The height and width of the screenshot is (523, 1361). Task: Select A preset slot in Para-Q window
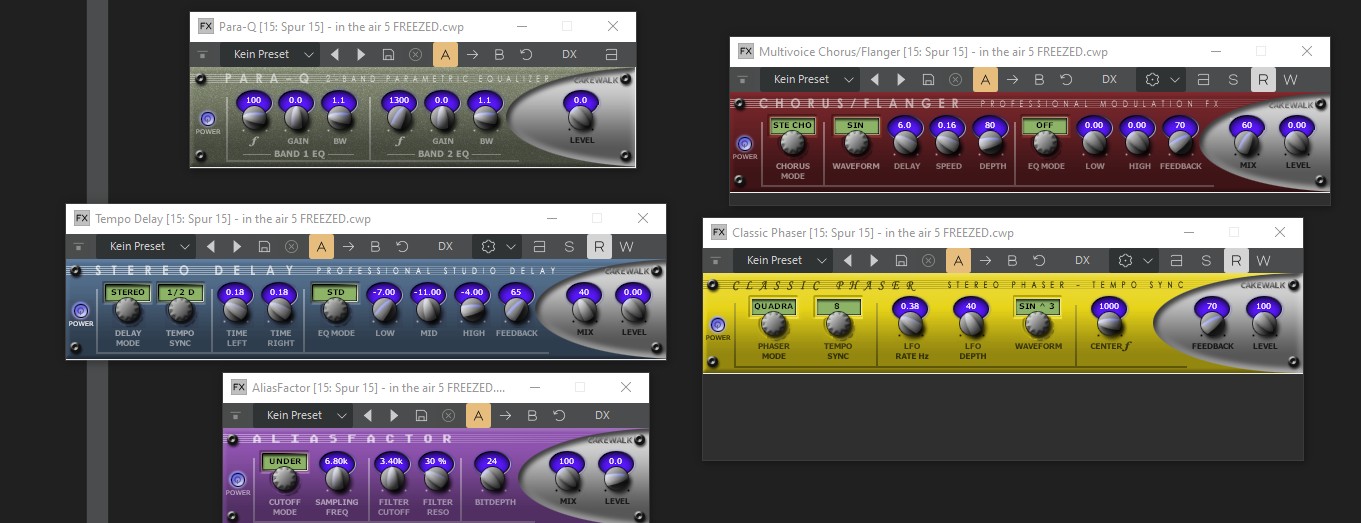(x=445, y=54)
